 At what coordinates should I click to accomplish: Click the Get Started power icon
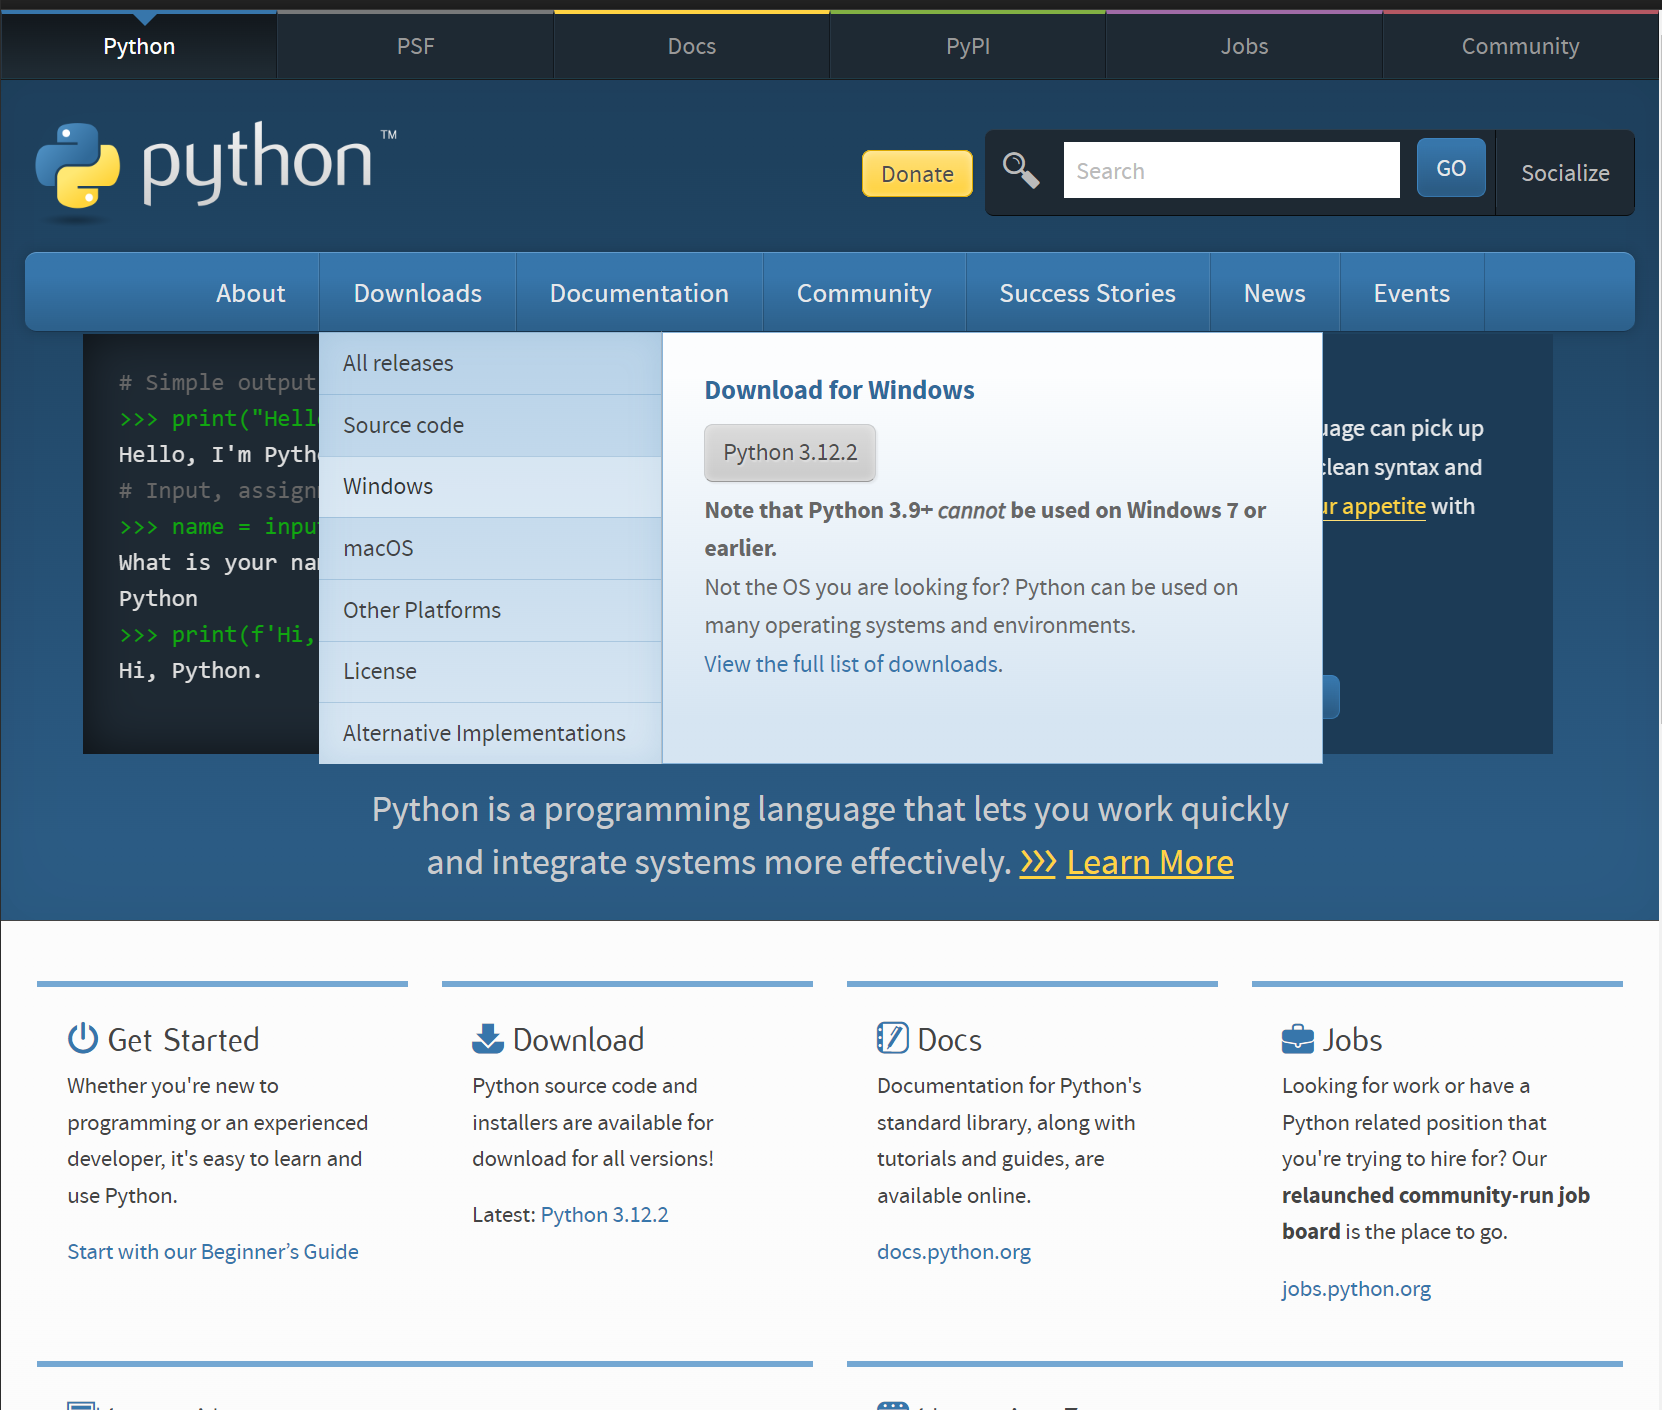coord(83,1038)
